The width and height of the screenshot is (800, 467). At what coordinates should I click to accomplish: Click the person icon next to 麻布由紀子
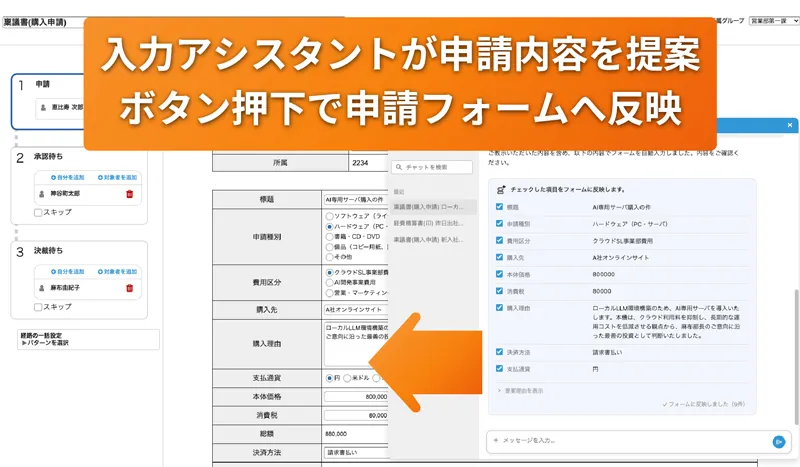(x=42, y=288)
